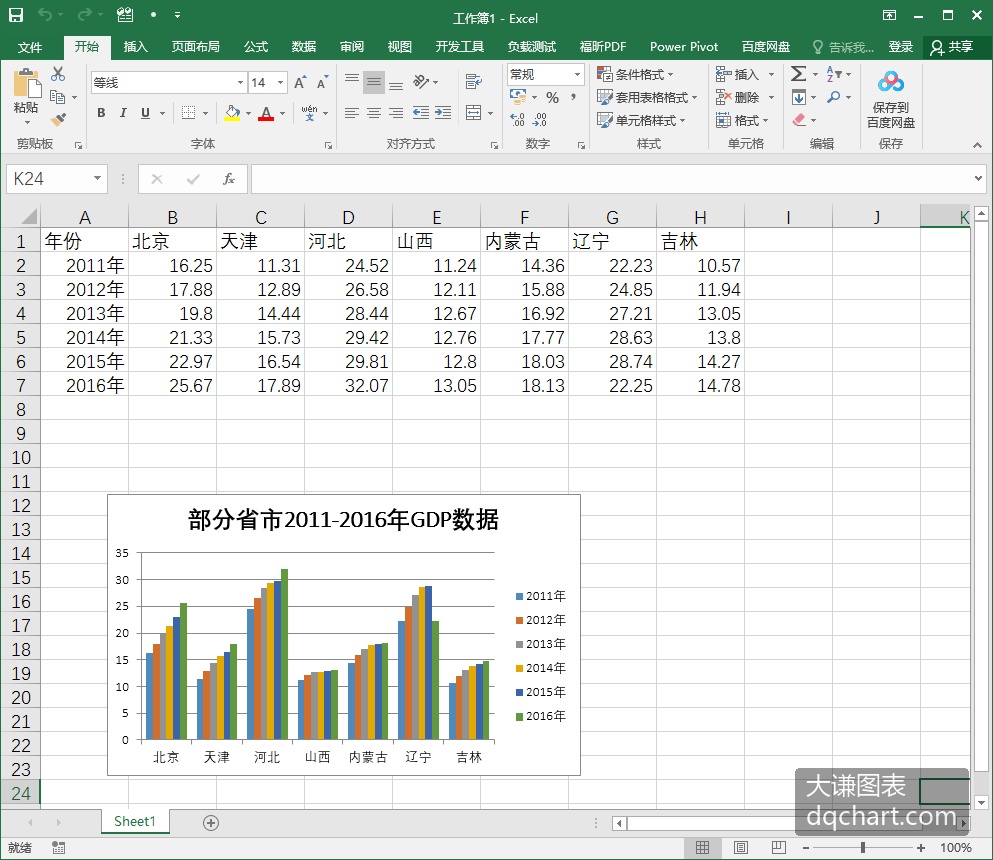Open the font size dropdown showing 14

pyautogui.click(x=281, y=82)
